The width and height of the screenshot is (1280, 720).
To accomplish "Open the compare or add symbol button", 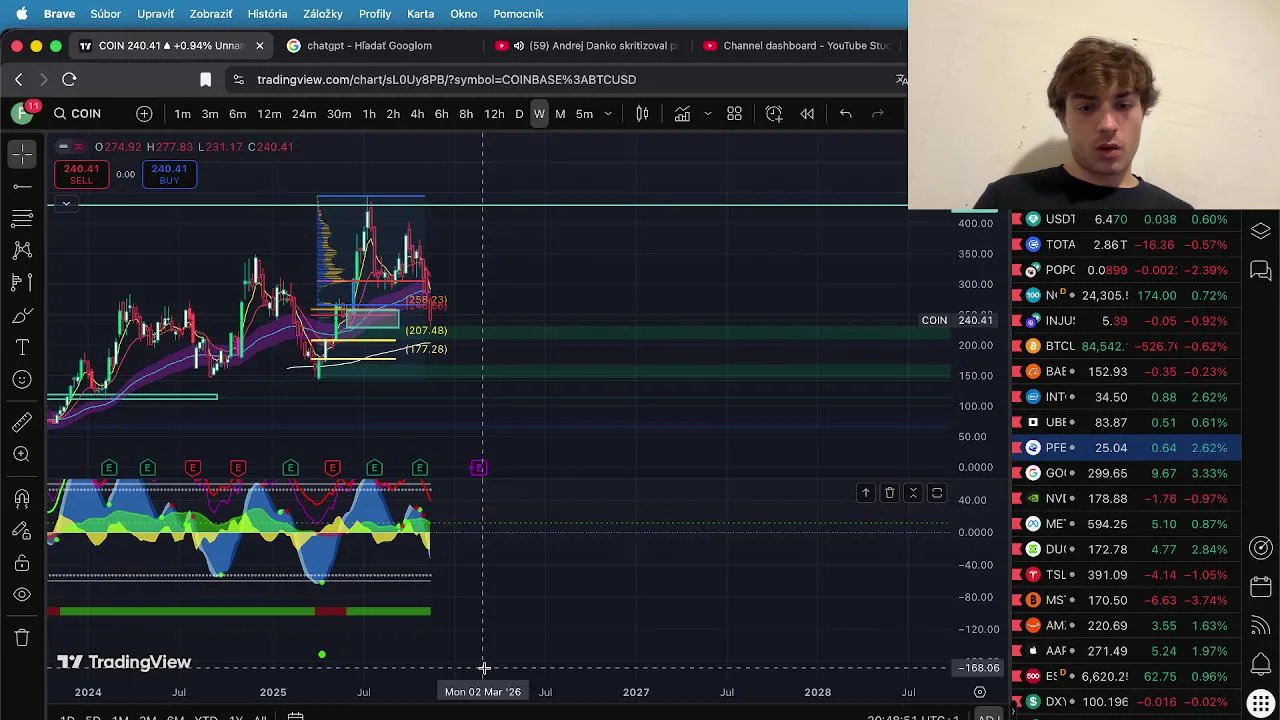I will (144, 114).
